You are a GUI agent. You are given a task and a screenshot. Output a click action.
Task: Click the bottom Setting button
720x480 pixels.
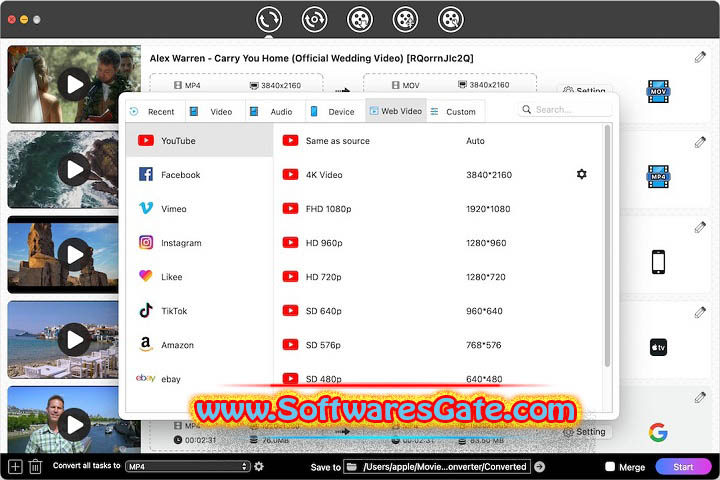click(585, 432)
